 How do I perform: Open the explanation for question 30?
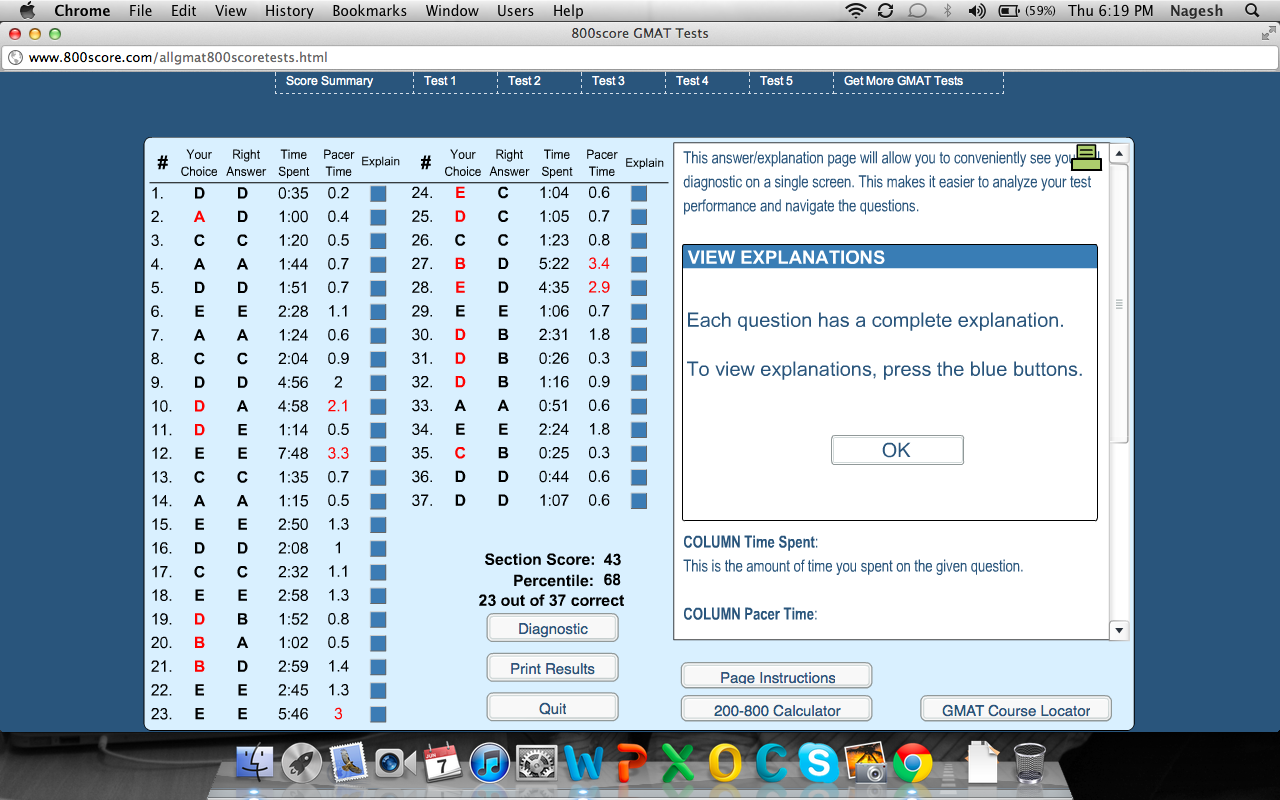[639, 335]
